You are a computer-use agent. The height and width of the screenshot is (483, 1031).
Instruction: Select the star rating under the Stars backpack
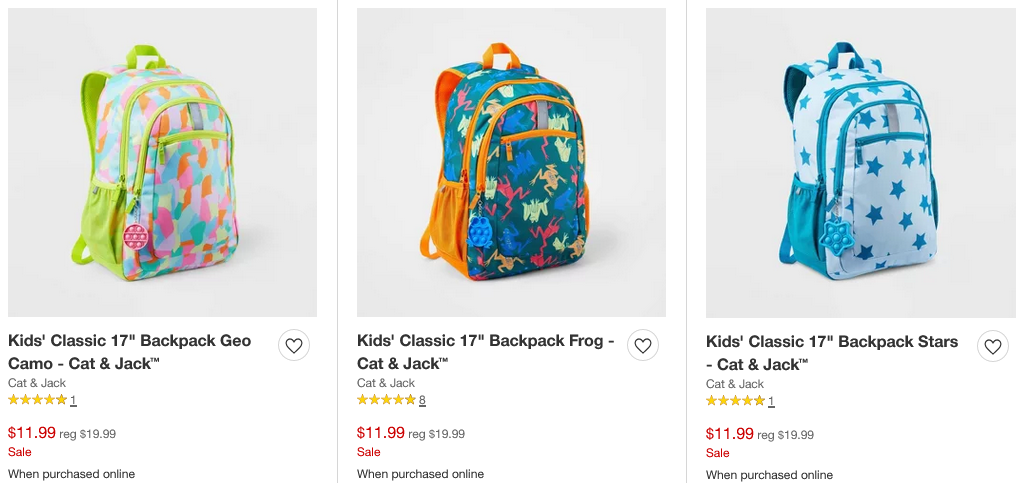[x=735, y=401]
